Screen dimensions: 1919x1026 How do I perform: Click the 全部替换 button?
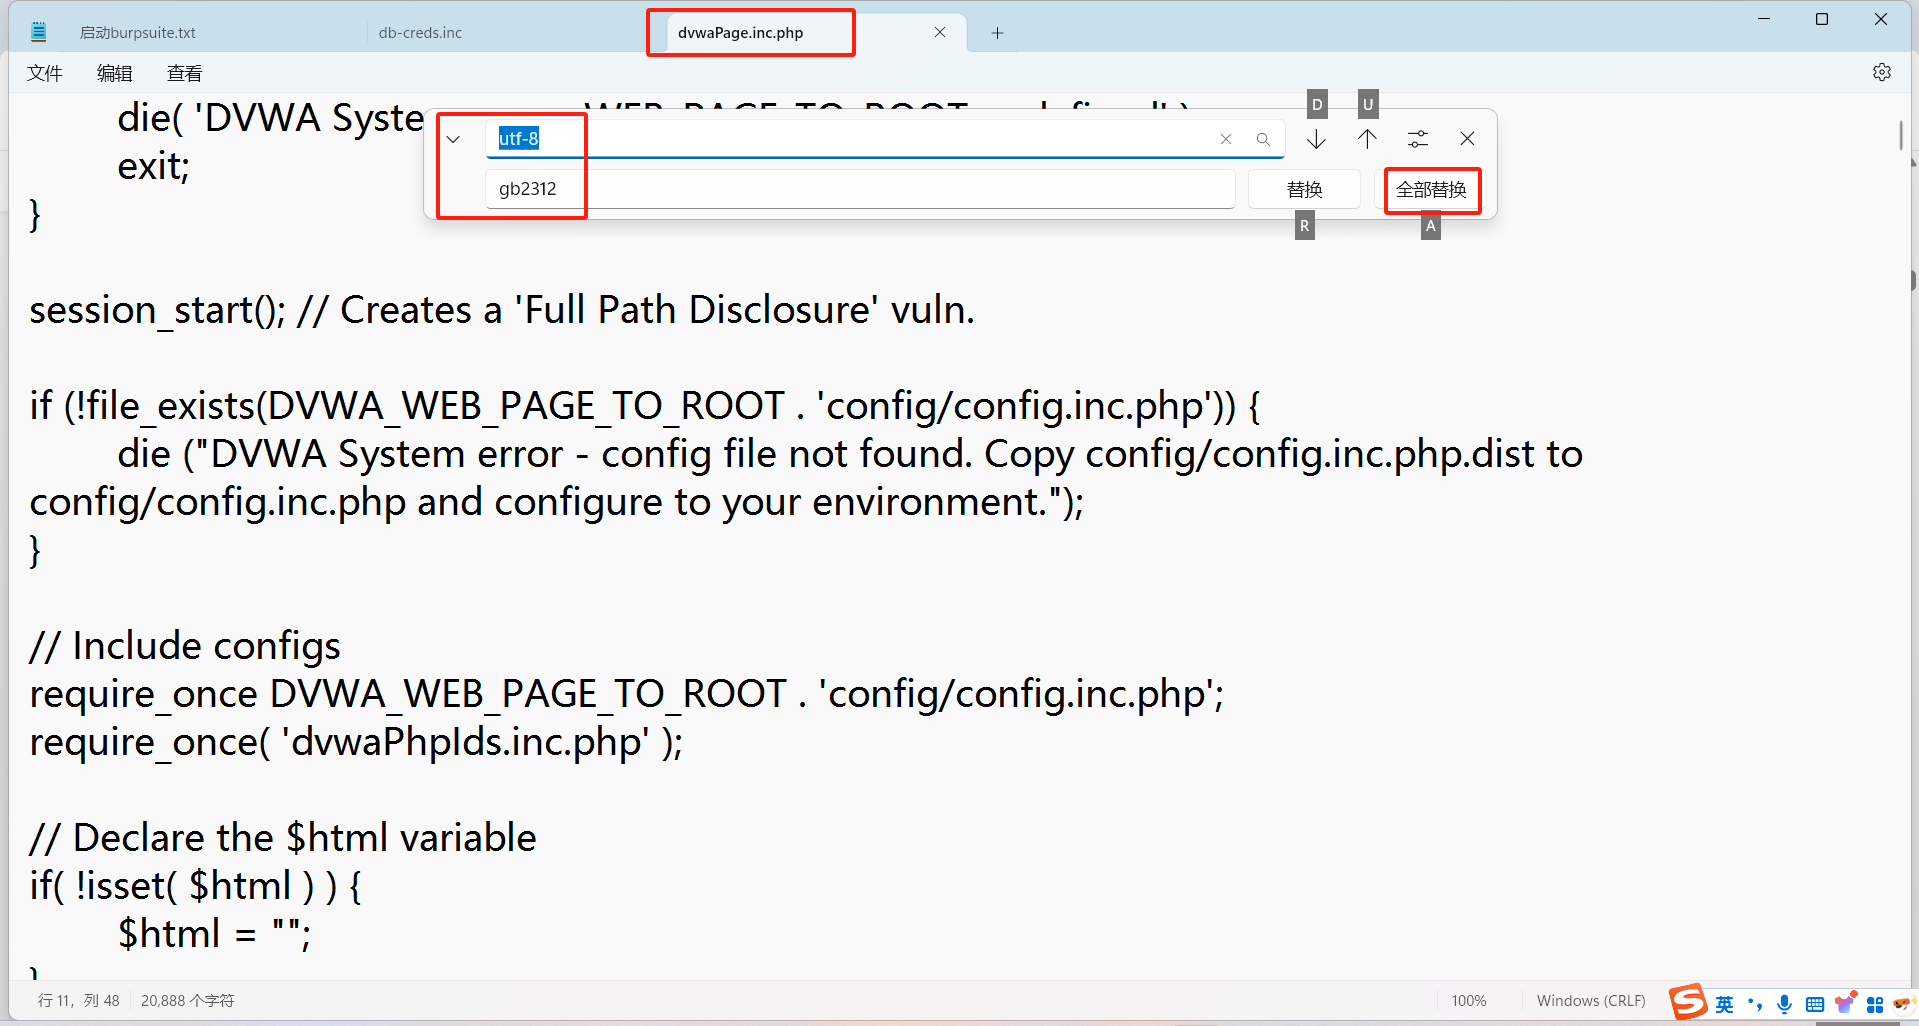[1431, 189]
